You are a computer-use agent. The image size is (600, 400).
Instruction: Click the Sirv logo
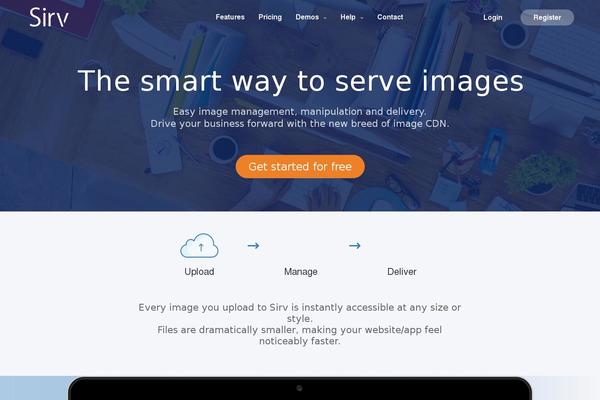click(x=49, y=17)
